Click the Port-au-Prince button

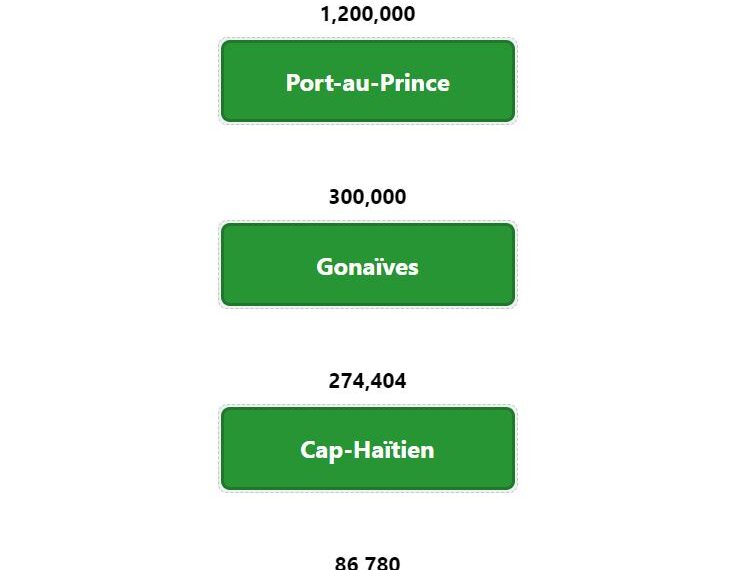368,81
